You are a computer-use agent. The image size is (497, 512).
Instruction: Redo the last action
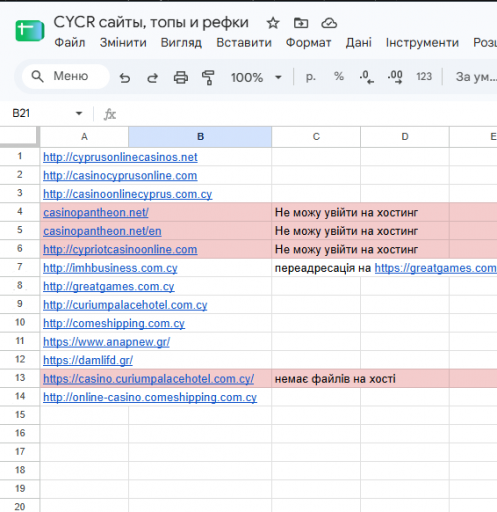pos(153,78)
